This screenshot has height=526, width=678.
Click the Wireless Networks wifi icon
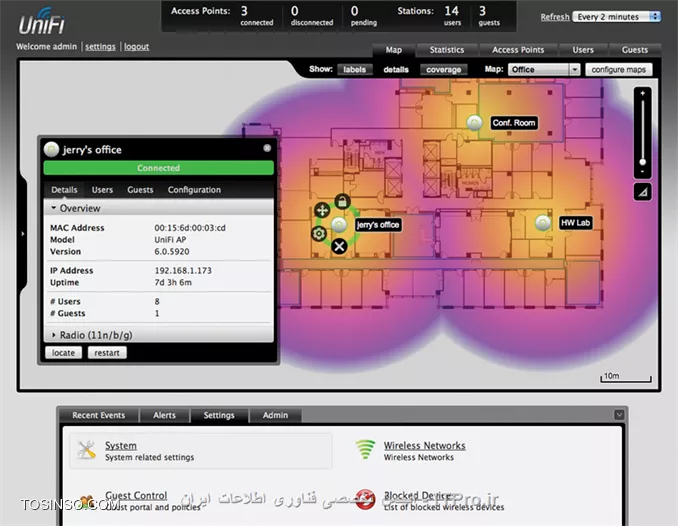tap(365, 449)
